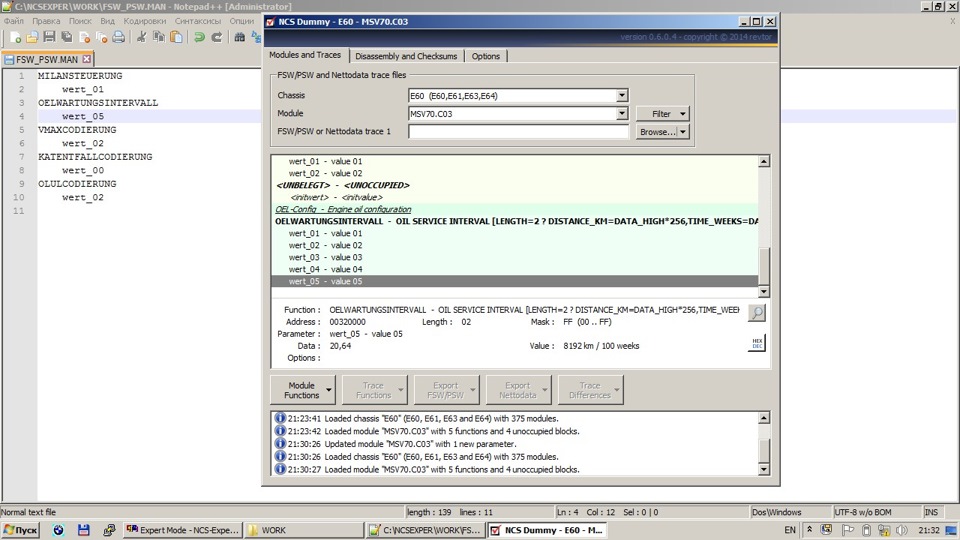Click the Find binoculars icon in Notepad++

click(239, 37)
